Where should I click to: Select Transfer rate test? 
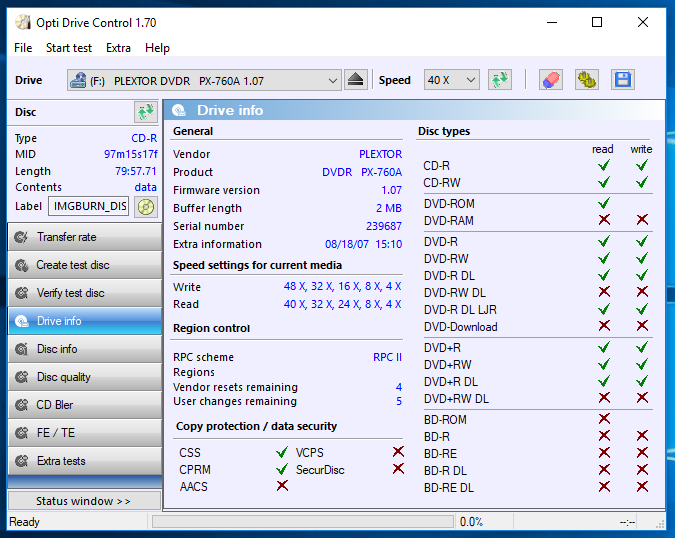point(85,237)
